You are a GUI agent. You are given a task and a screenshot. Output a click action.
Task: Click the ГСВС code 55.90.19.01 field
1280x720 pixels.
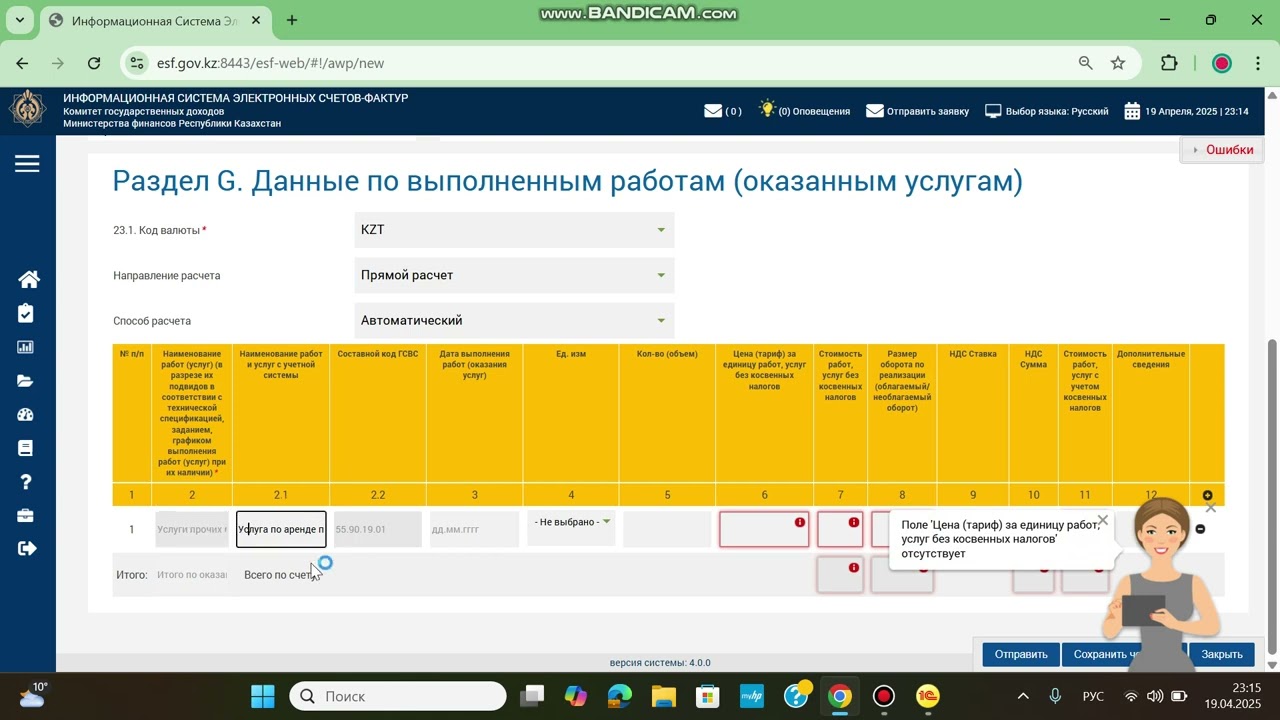pyautogui.click(x=378, y=529)
